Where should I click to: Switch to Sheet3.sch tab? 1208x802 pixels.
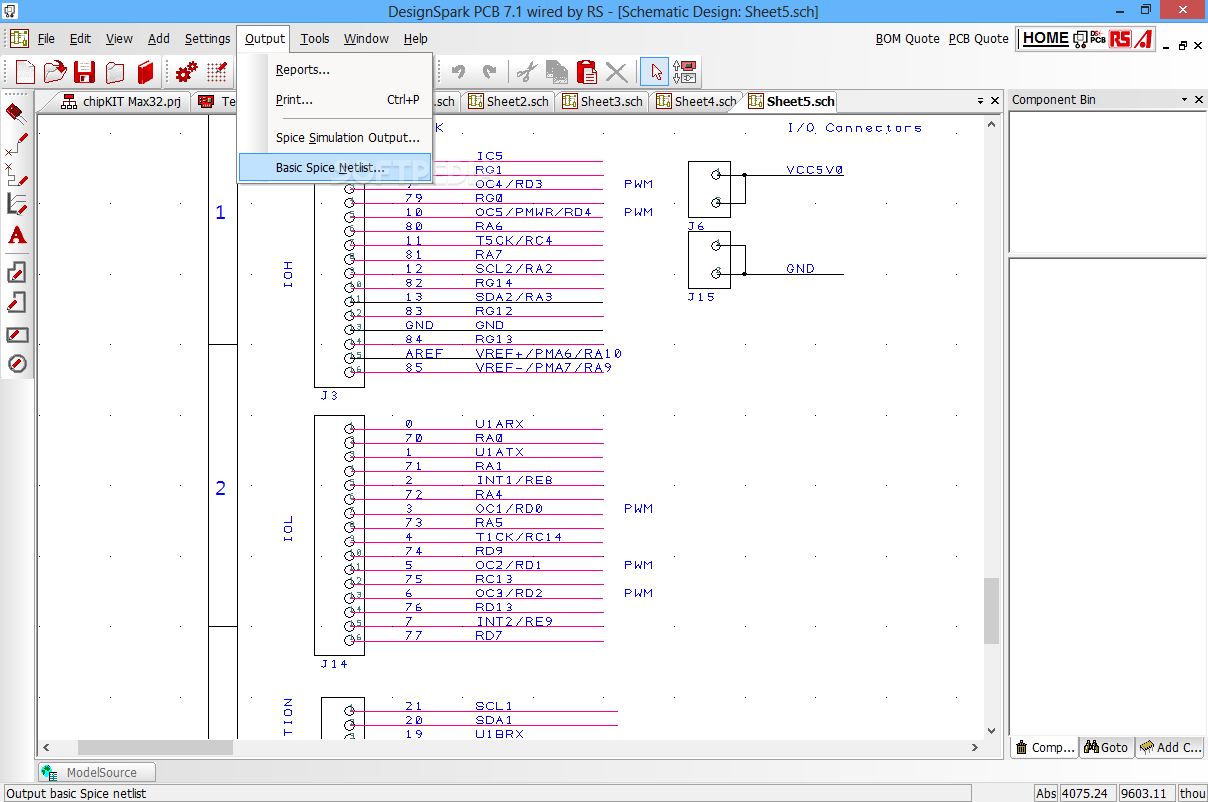pyautogui.click(x=603, y=102)
